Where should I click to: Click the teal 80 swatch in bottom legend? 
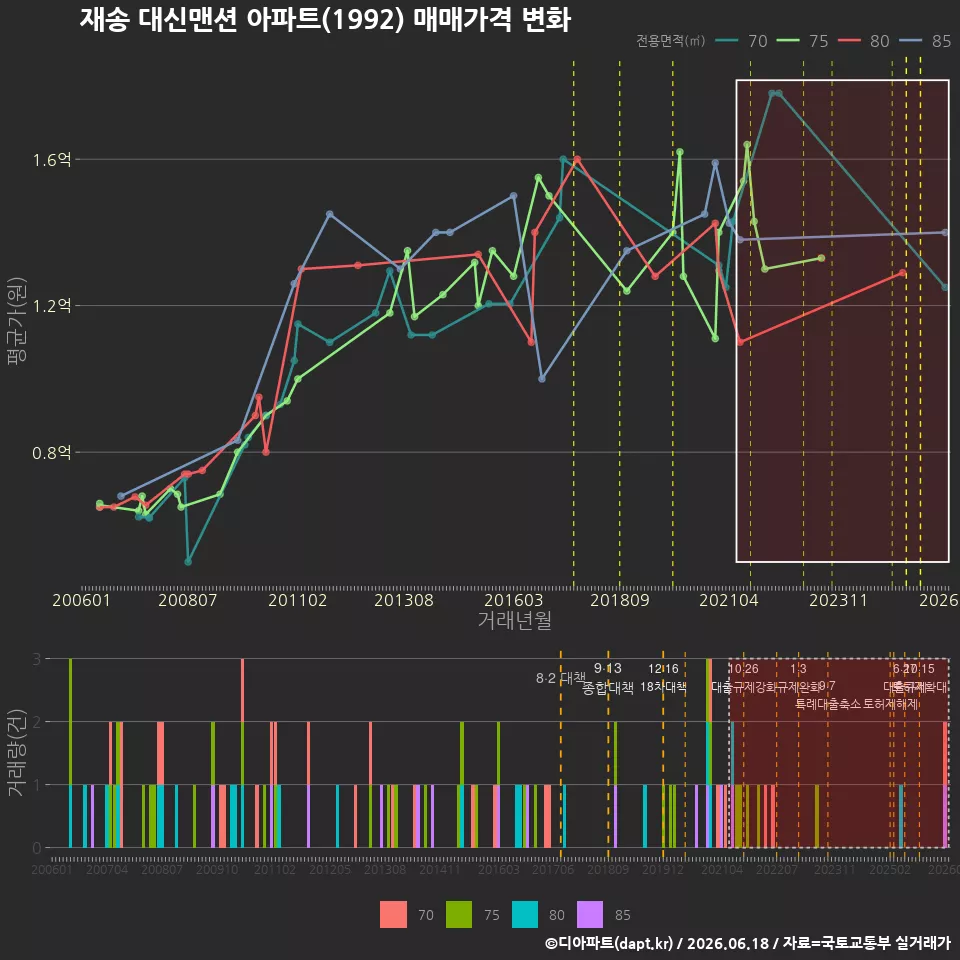pos(525,915)
